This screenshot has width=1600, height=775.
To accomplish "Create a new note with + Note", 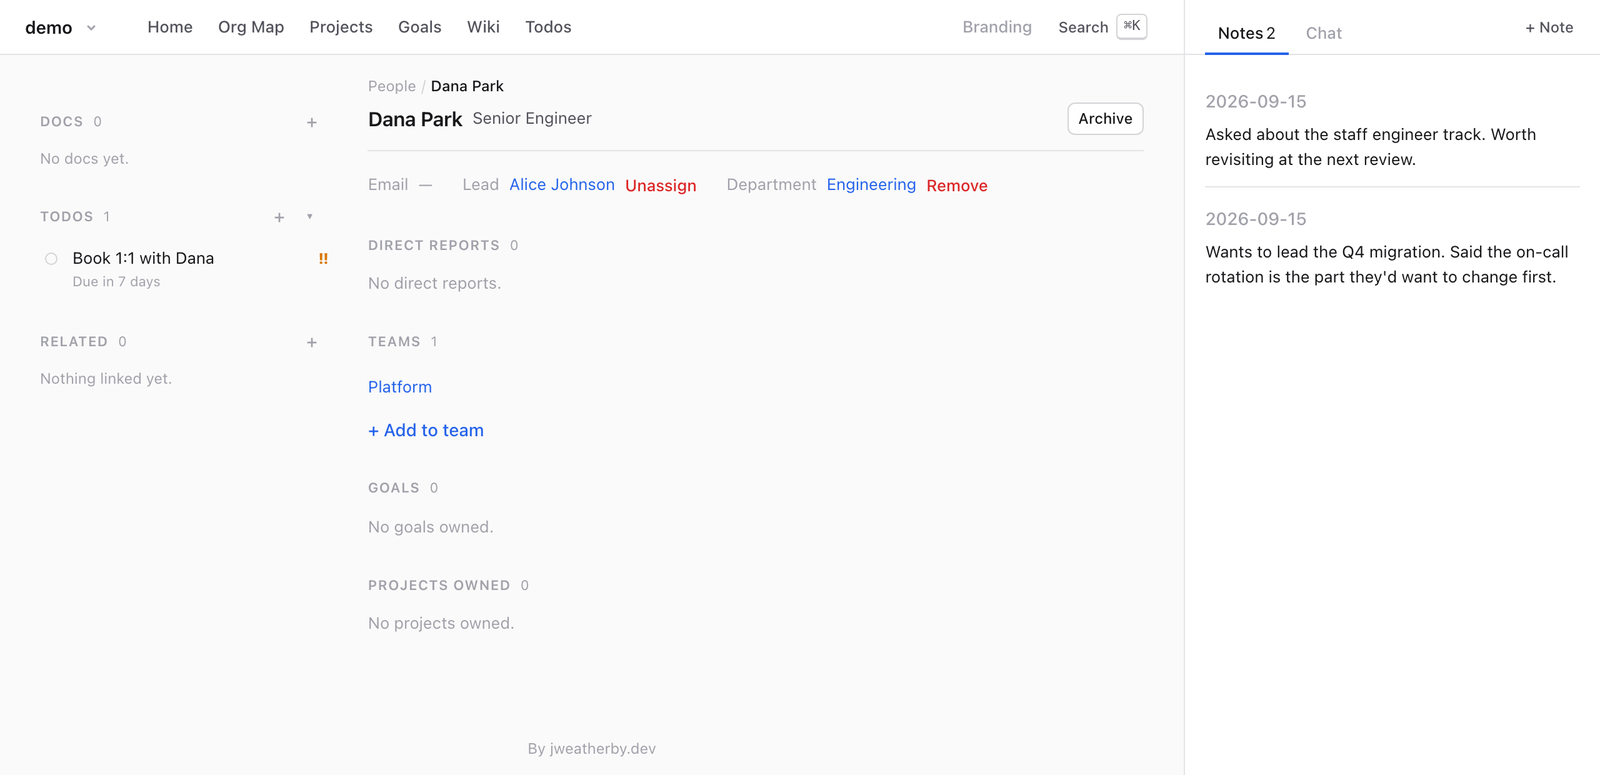I will [x=1548, y=27].
